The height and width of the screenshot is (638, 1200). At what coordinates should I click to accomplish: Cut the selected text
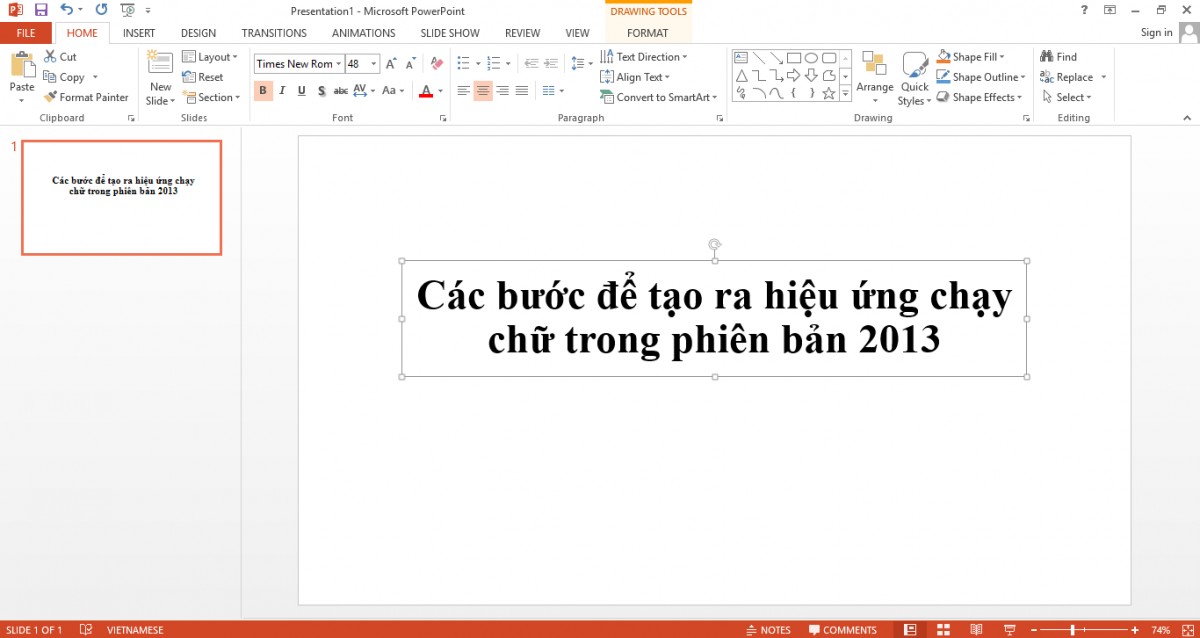tap(60, 57)
